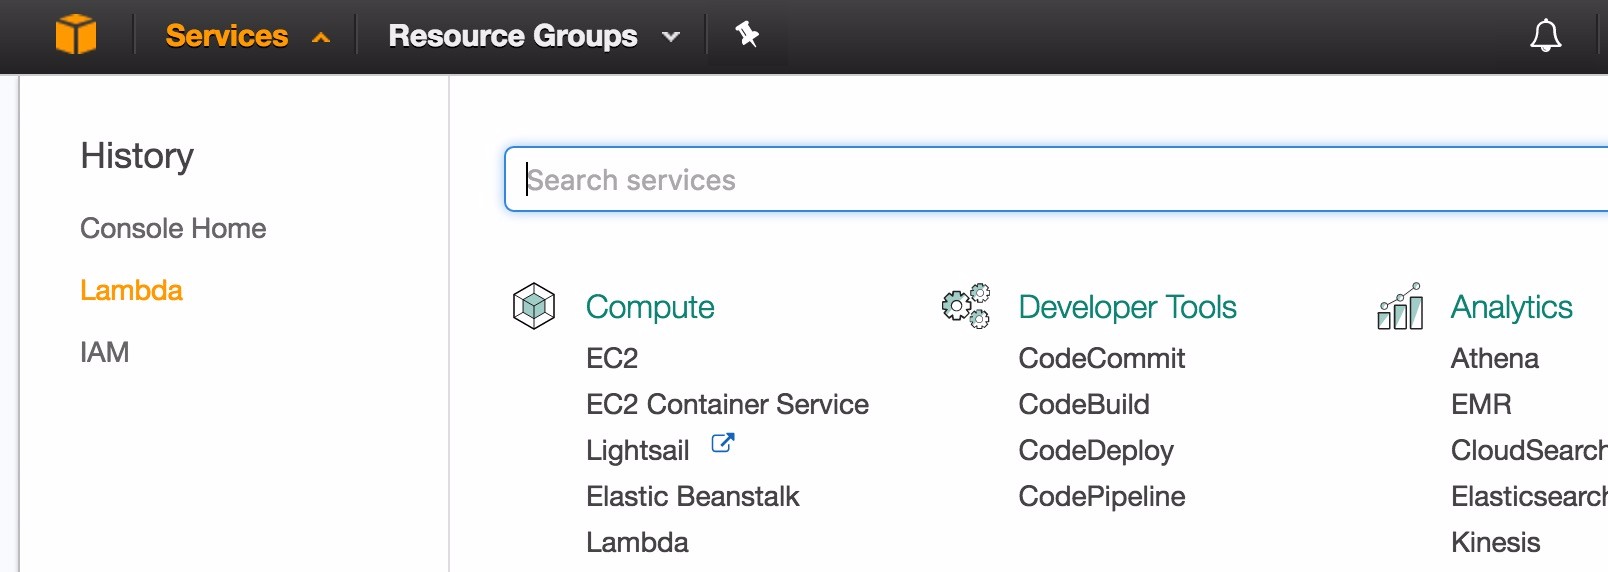Expand the Resource Groups dropdown
This screenshot has width=1608, height=572.
point(533,36)
